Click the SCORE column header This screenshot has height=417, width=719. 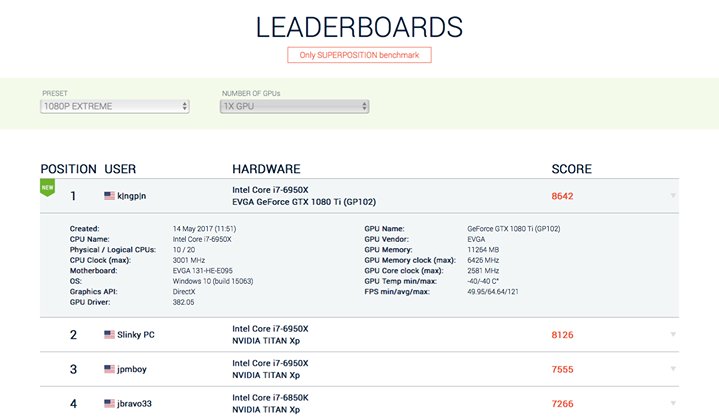pos(571,169)
